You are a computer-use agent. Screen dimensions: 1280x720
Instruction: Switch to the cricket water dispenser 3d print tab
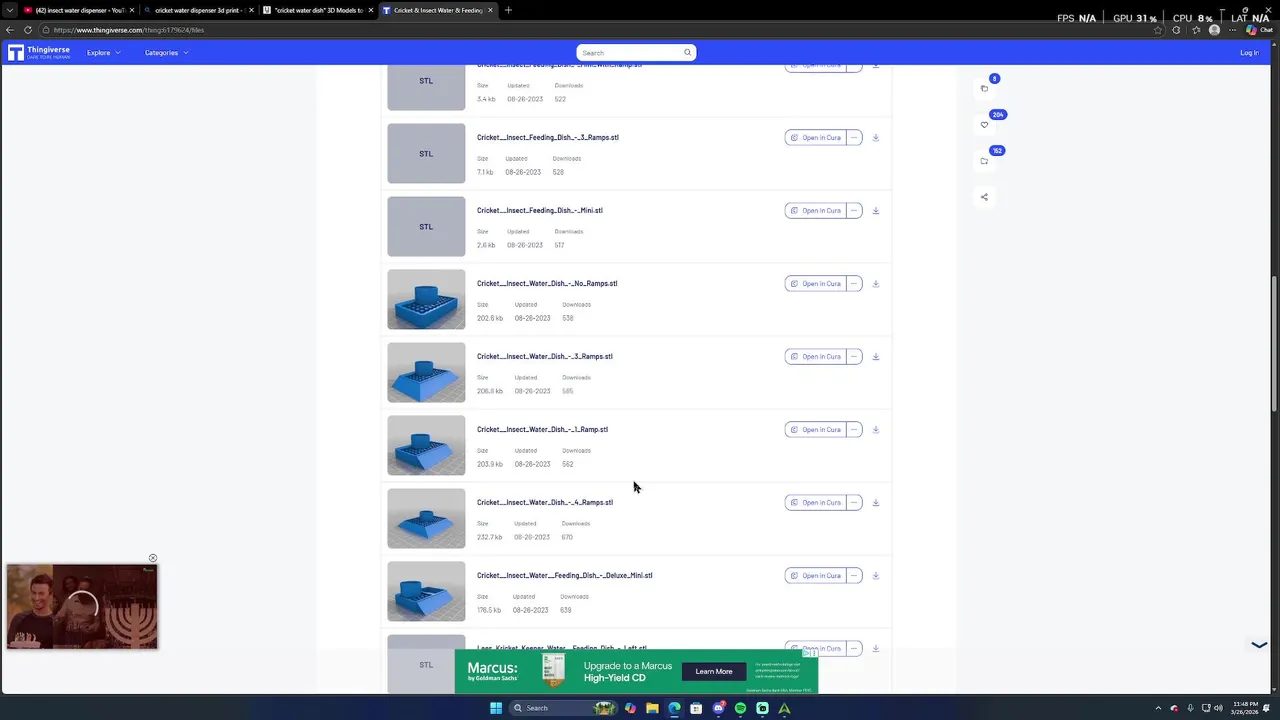[x=197, y=10]
